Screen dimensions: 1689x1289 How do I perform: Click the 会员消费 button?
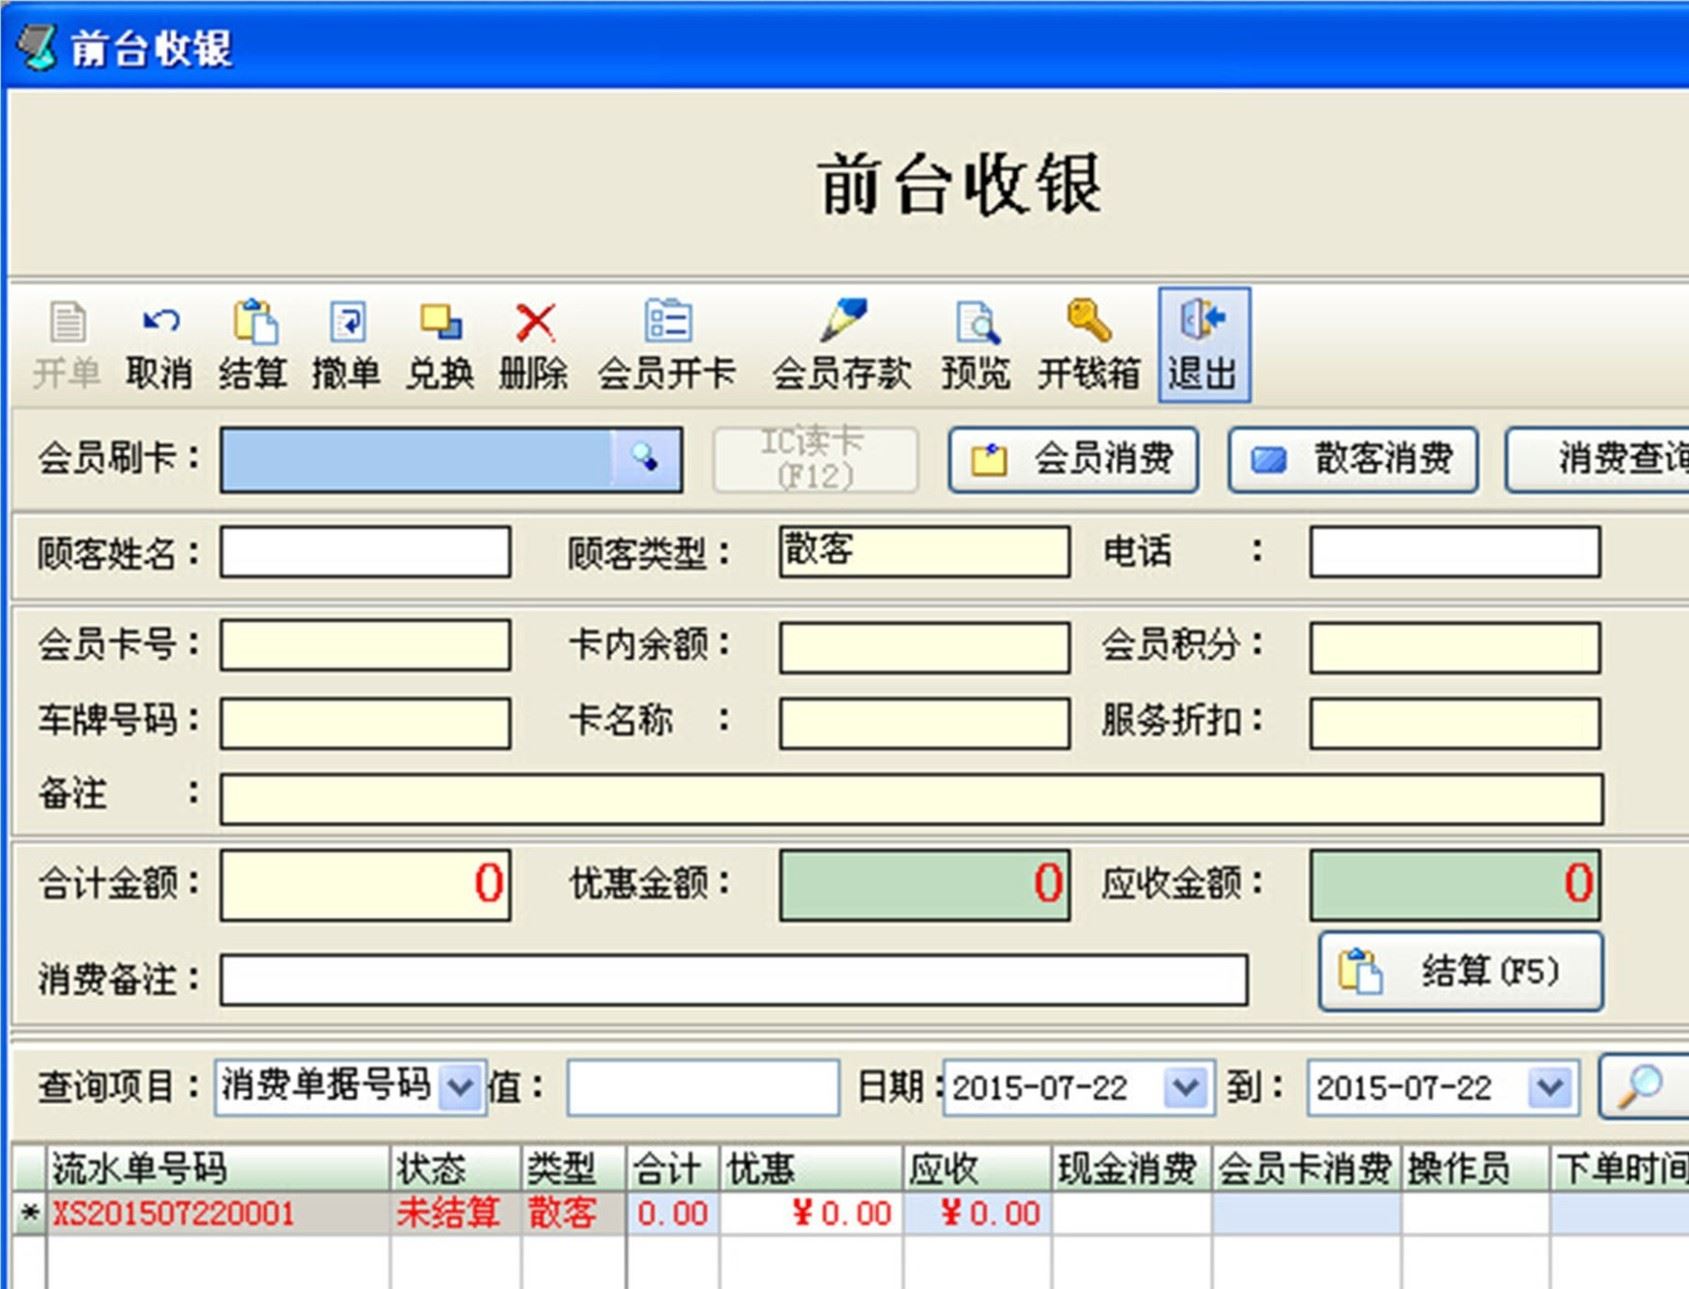tap(1073, 459)
